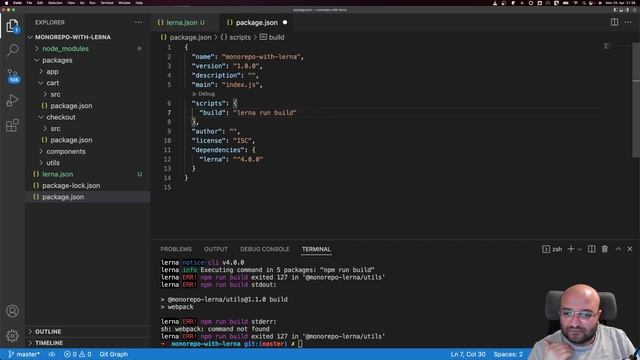Click the master branch status item

(x=24, y=354)
